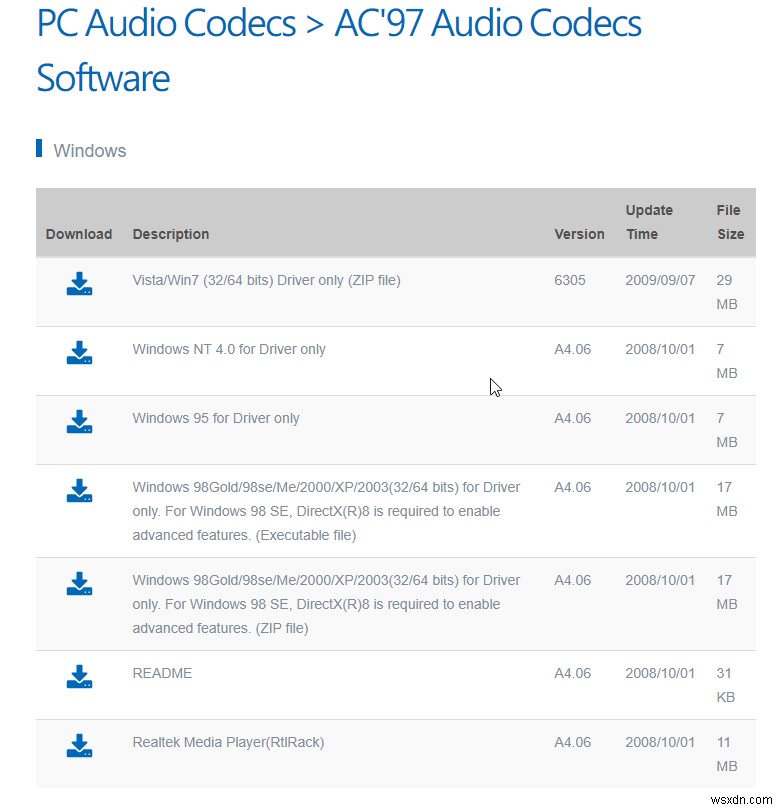
Task: Click the Download column header
Action: (x=78, y=234)
